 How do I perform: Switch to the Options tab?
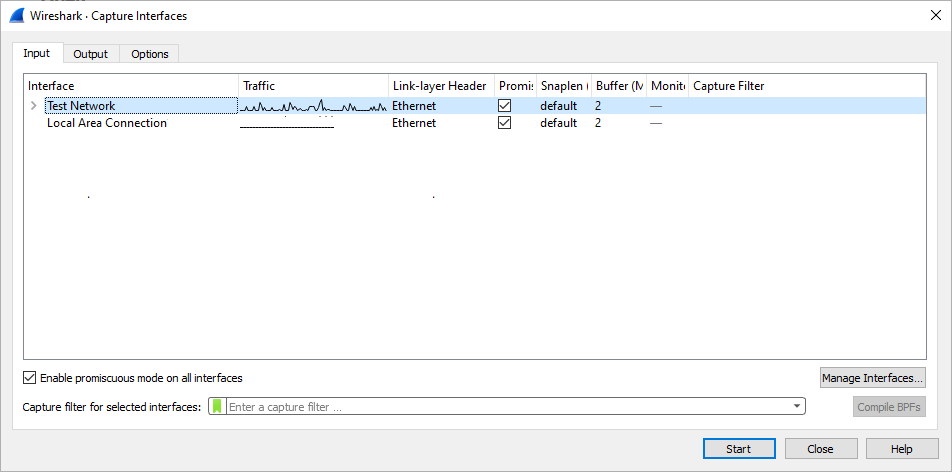(149, 54)
